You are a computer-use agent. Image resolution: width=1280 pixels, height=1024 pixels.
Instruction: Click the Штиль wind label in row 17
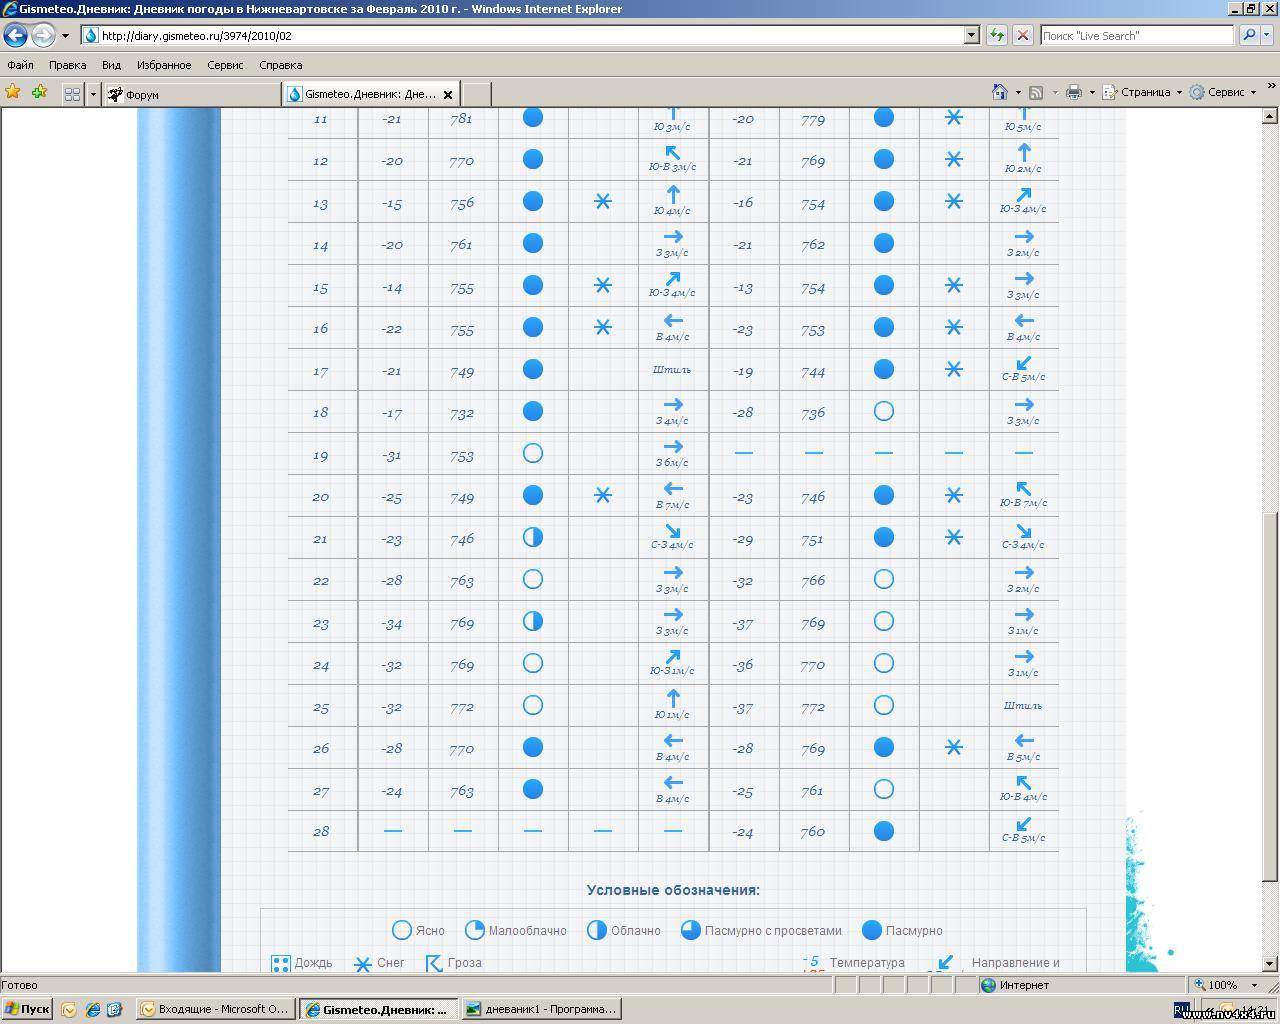click(x=672, y=370)
